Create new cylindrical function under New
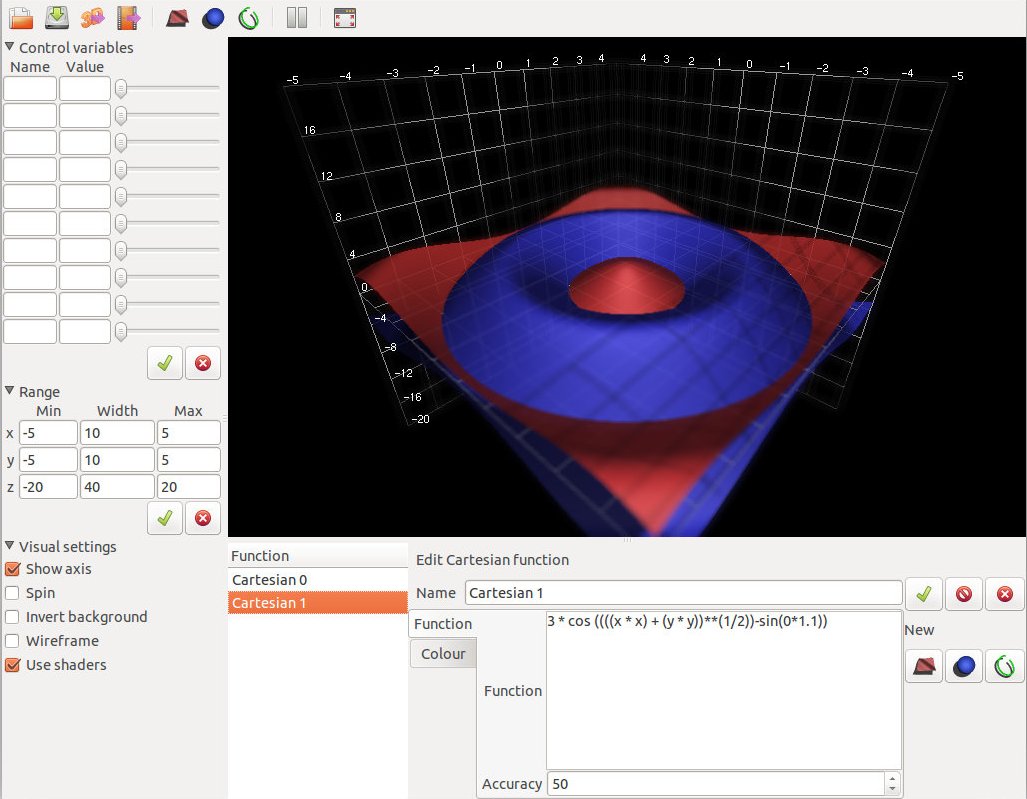1027x799 pixels. (1004, 667)
